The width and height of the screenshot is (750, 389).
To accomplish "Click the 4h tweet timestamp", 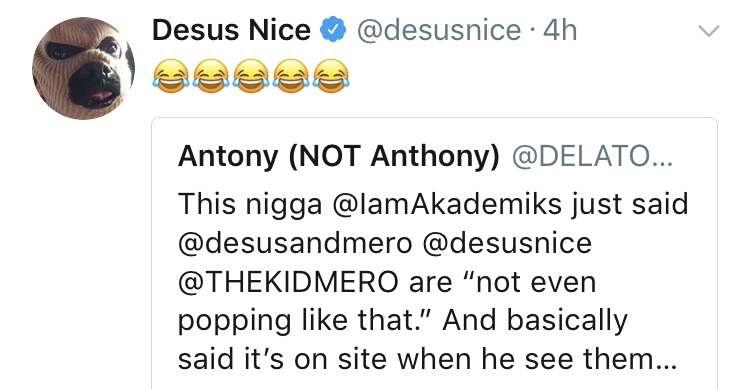I will [x=560, y=30].
